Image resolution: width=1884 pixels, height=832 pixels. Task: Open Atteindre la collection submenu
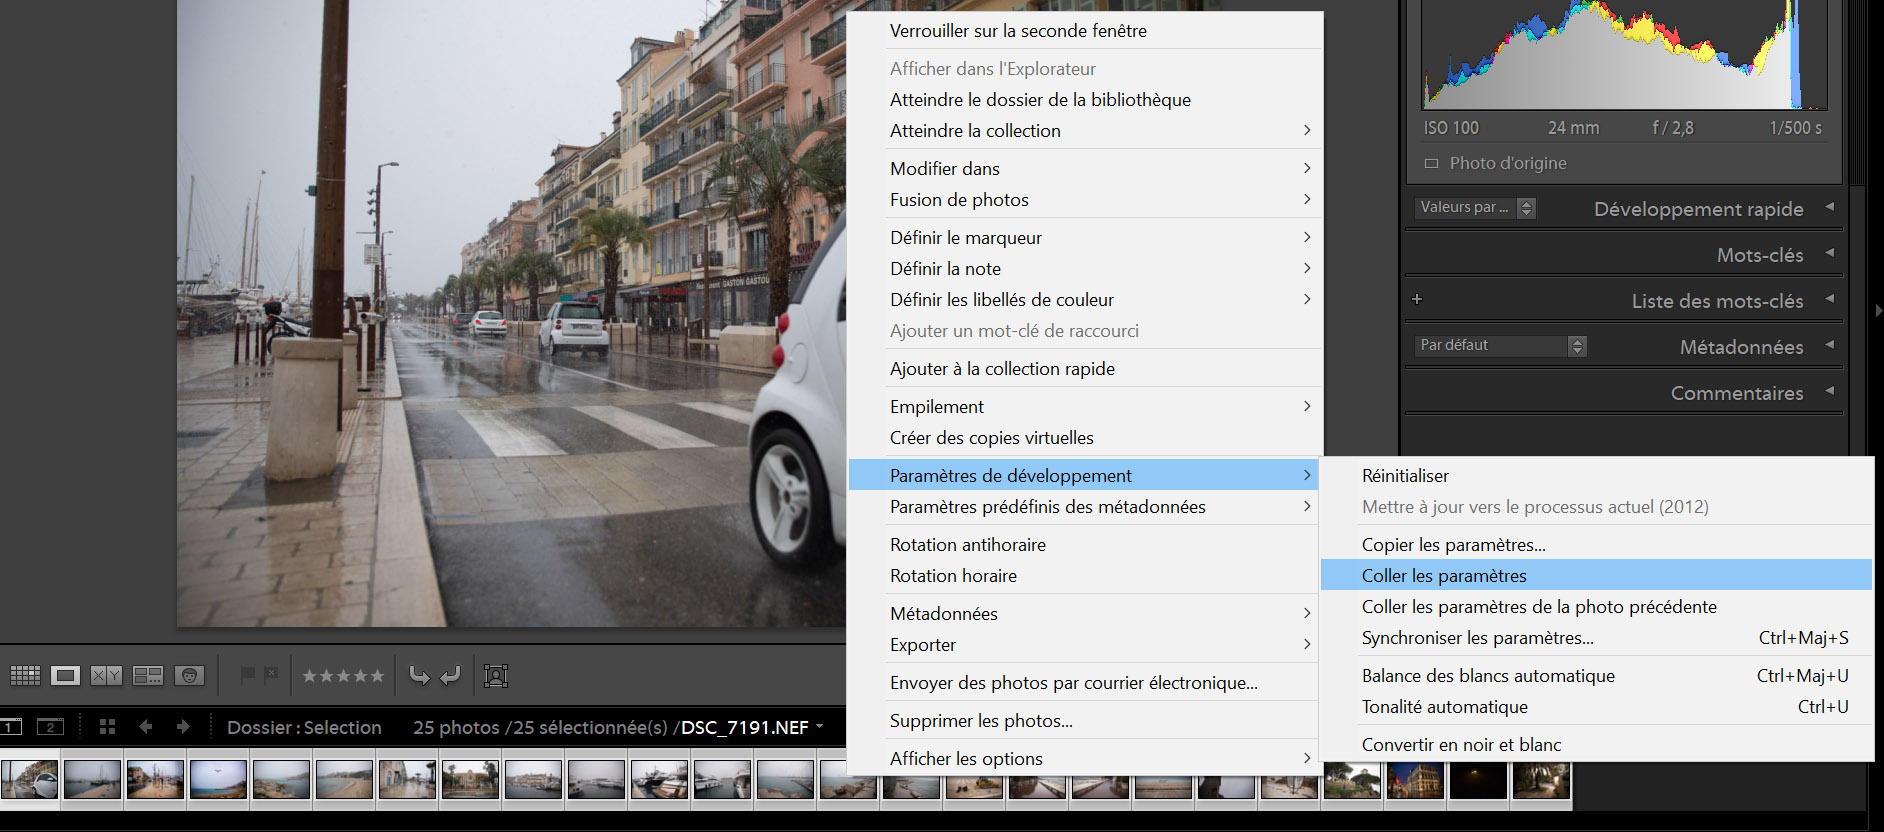(x=1085, y=131)
